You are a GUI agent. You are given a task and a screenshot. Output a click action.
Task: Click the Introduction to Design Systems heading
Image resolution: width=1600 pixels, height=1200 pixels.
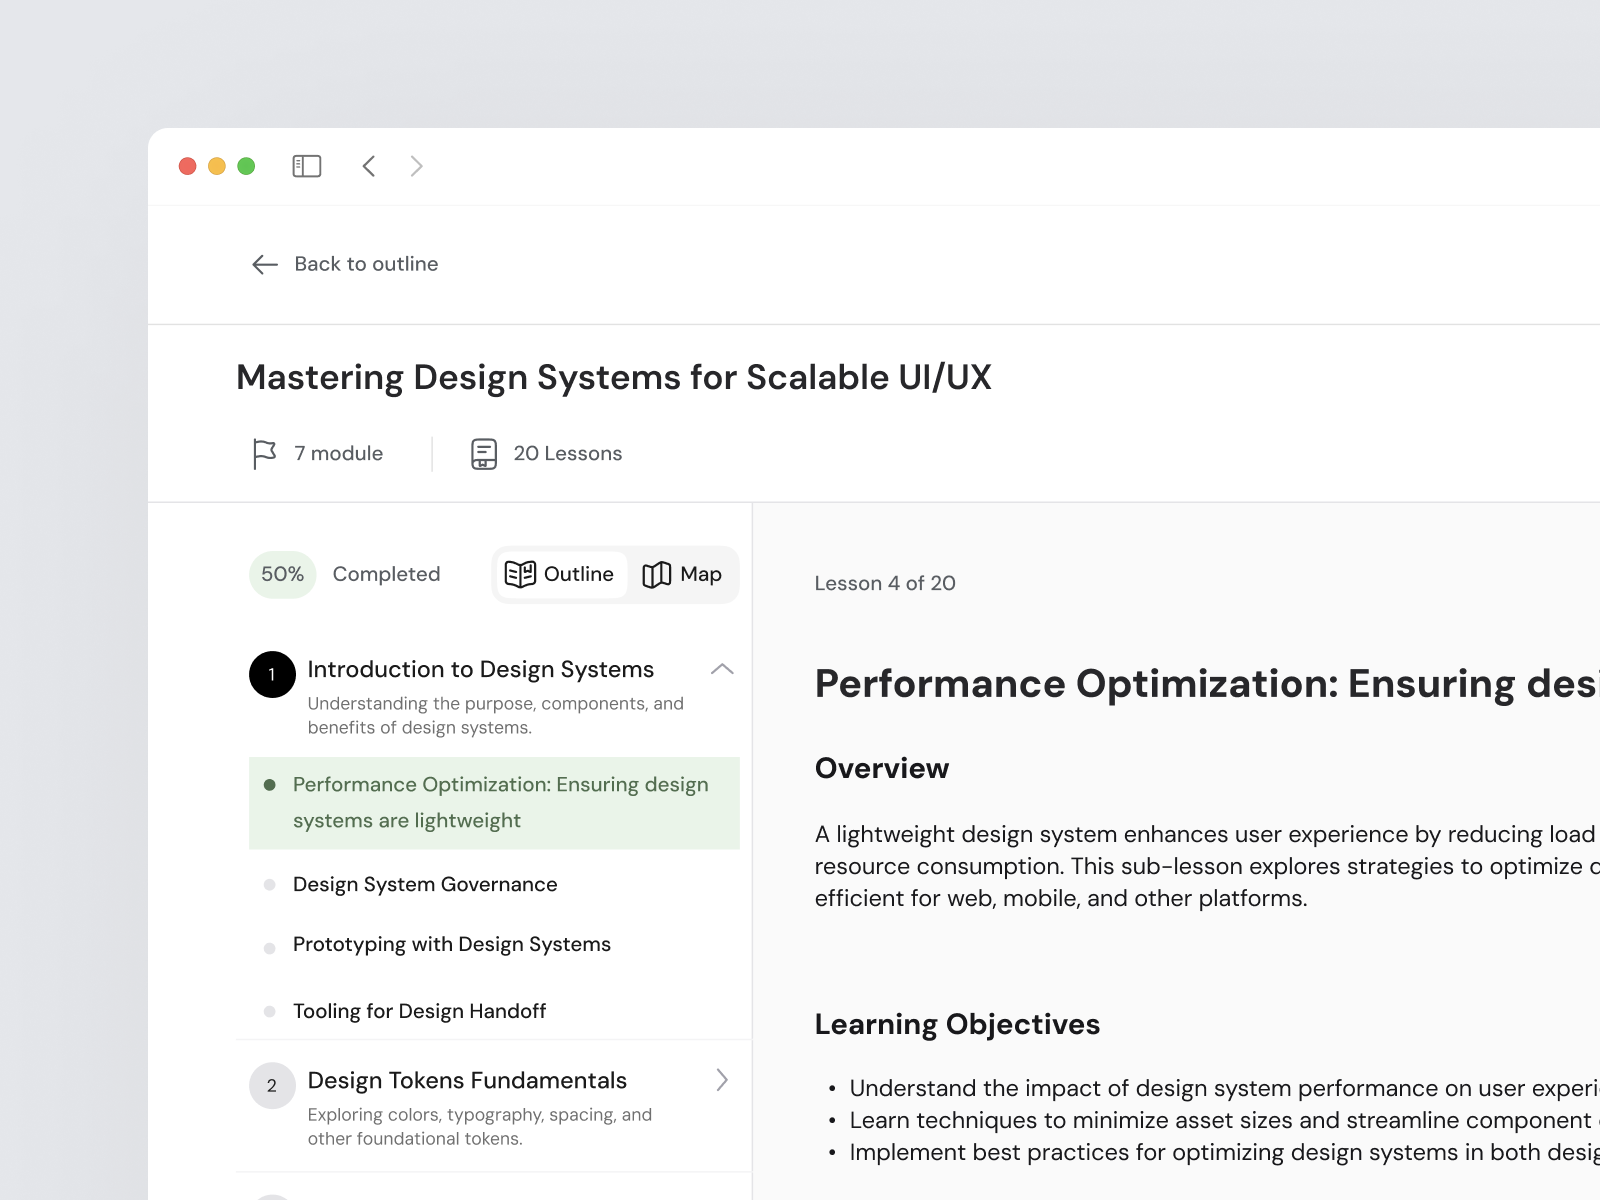click(480, 669)
